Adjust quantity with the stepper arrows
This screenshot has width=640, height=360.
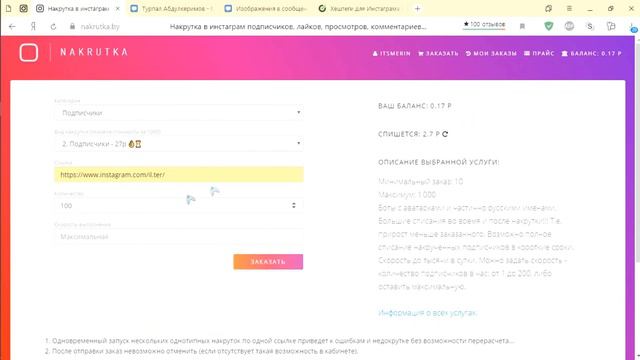point(294,205)
